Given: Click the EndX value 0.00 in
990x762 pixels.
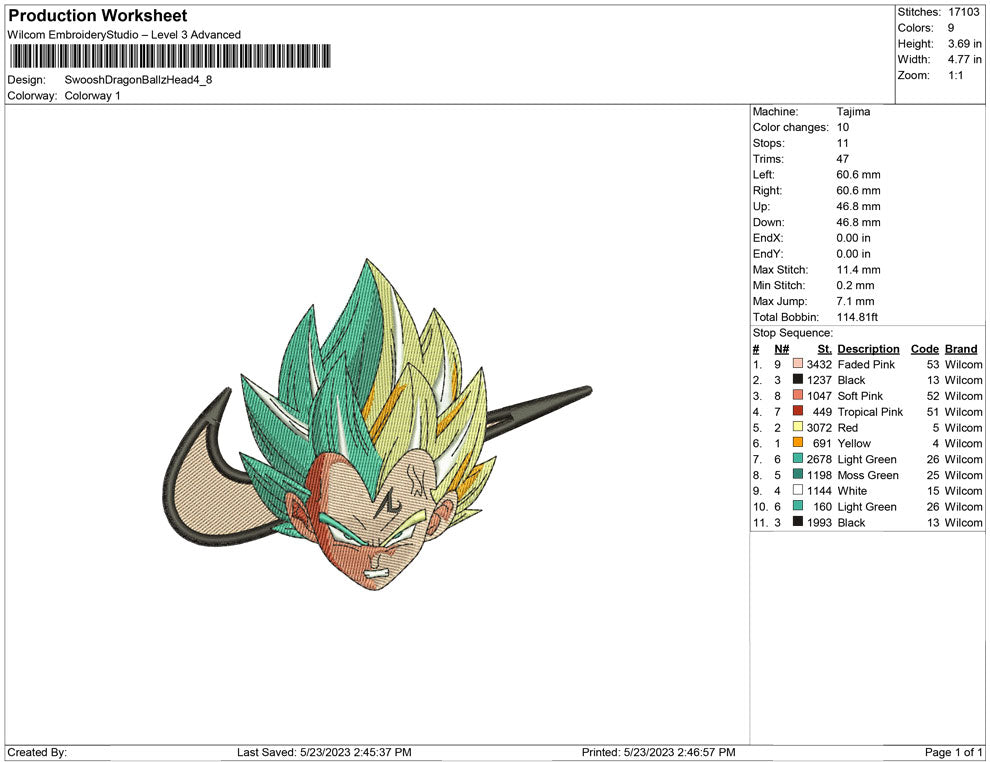Looking at the screenshot, I should pos(854,238).
